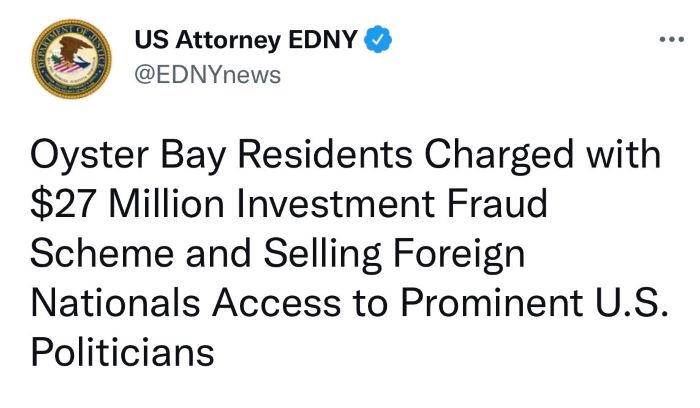The image size is (700, 408).
Task: Click the word "Charged" in the tweet
Action: point(499,154)
